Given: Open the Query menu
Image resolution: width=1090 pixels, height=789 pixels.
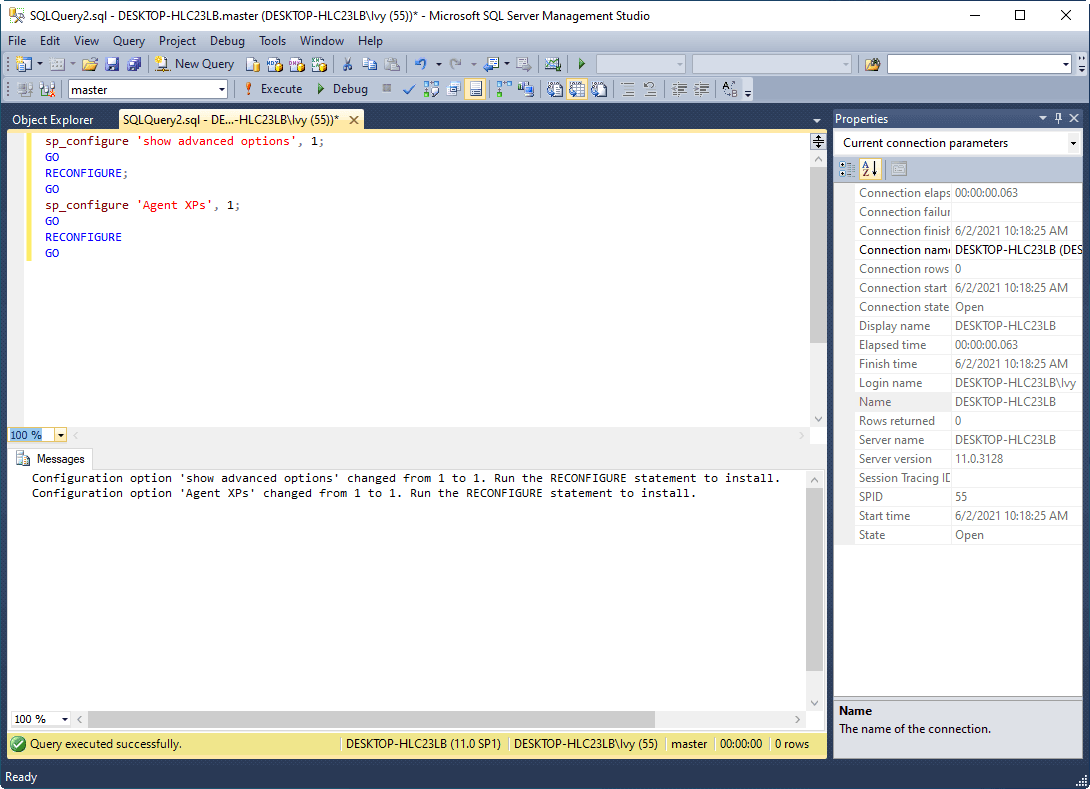Looking at the screenshot, I should pyautogui.click(x=129, y=41).
